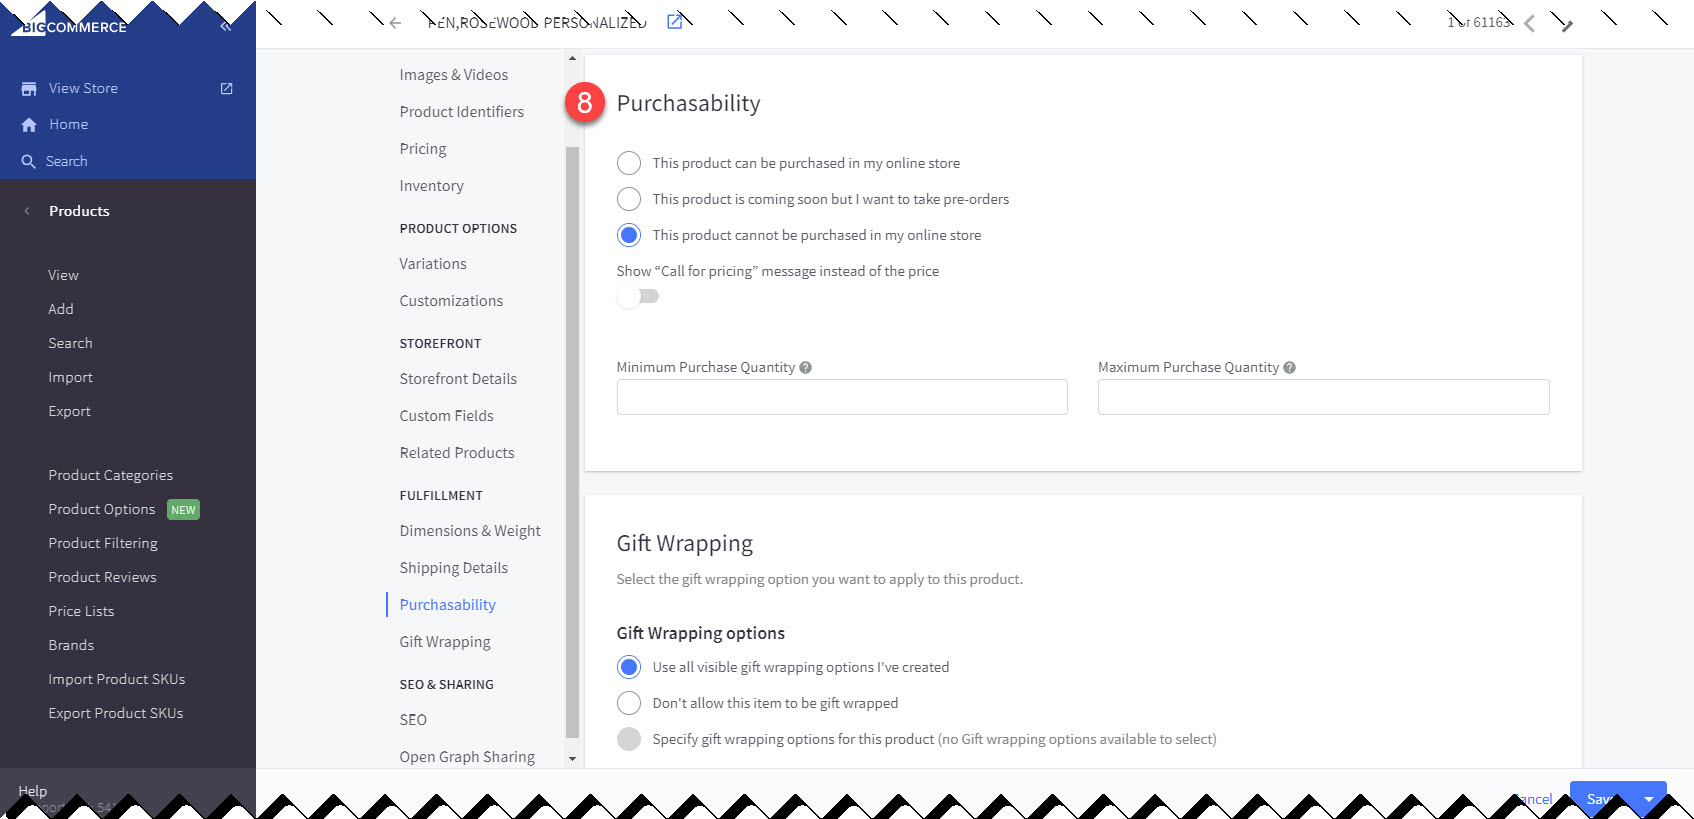Select 'Don't allow this item to be gift wrapped'
Image resolution: width=1694 pixels, height=819 pixels.
[629, 703]
